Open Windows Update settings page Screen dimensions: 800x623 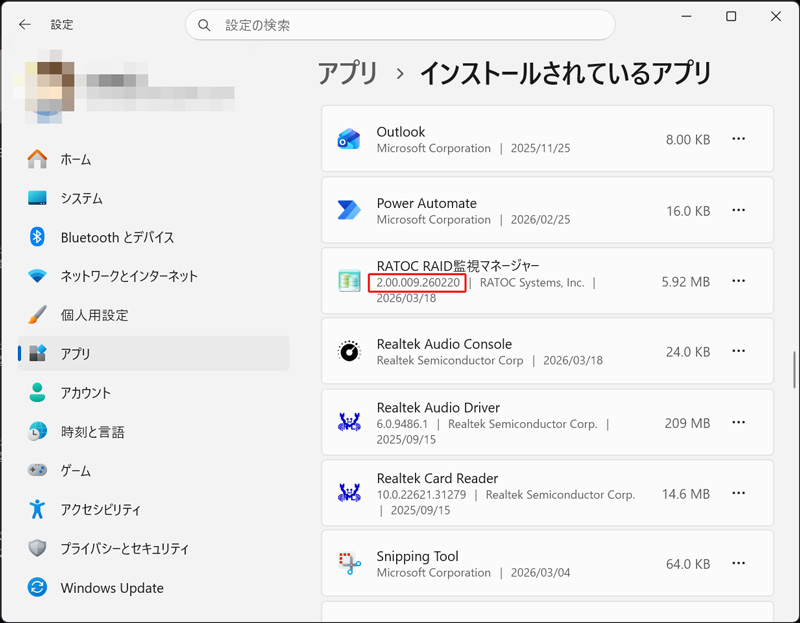click(x=112, y=588)
